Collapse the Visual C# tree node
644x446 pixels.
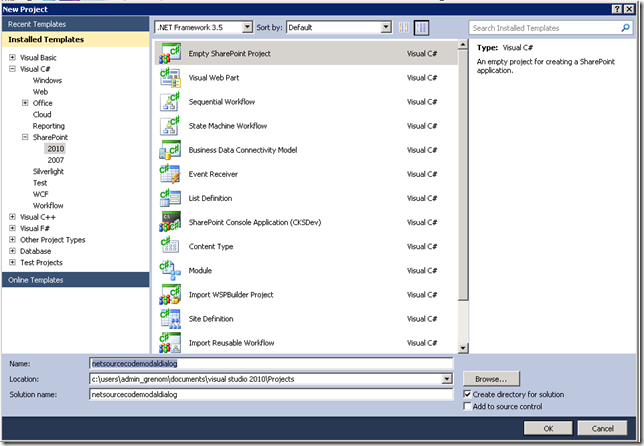pyautogui.click(x=12, y=69)
